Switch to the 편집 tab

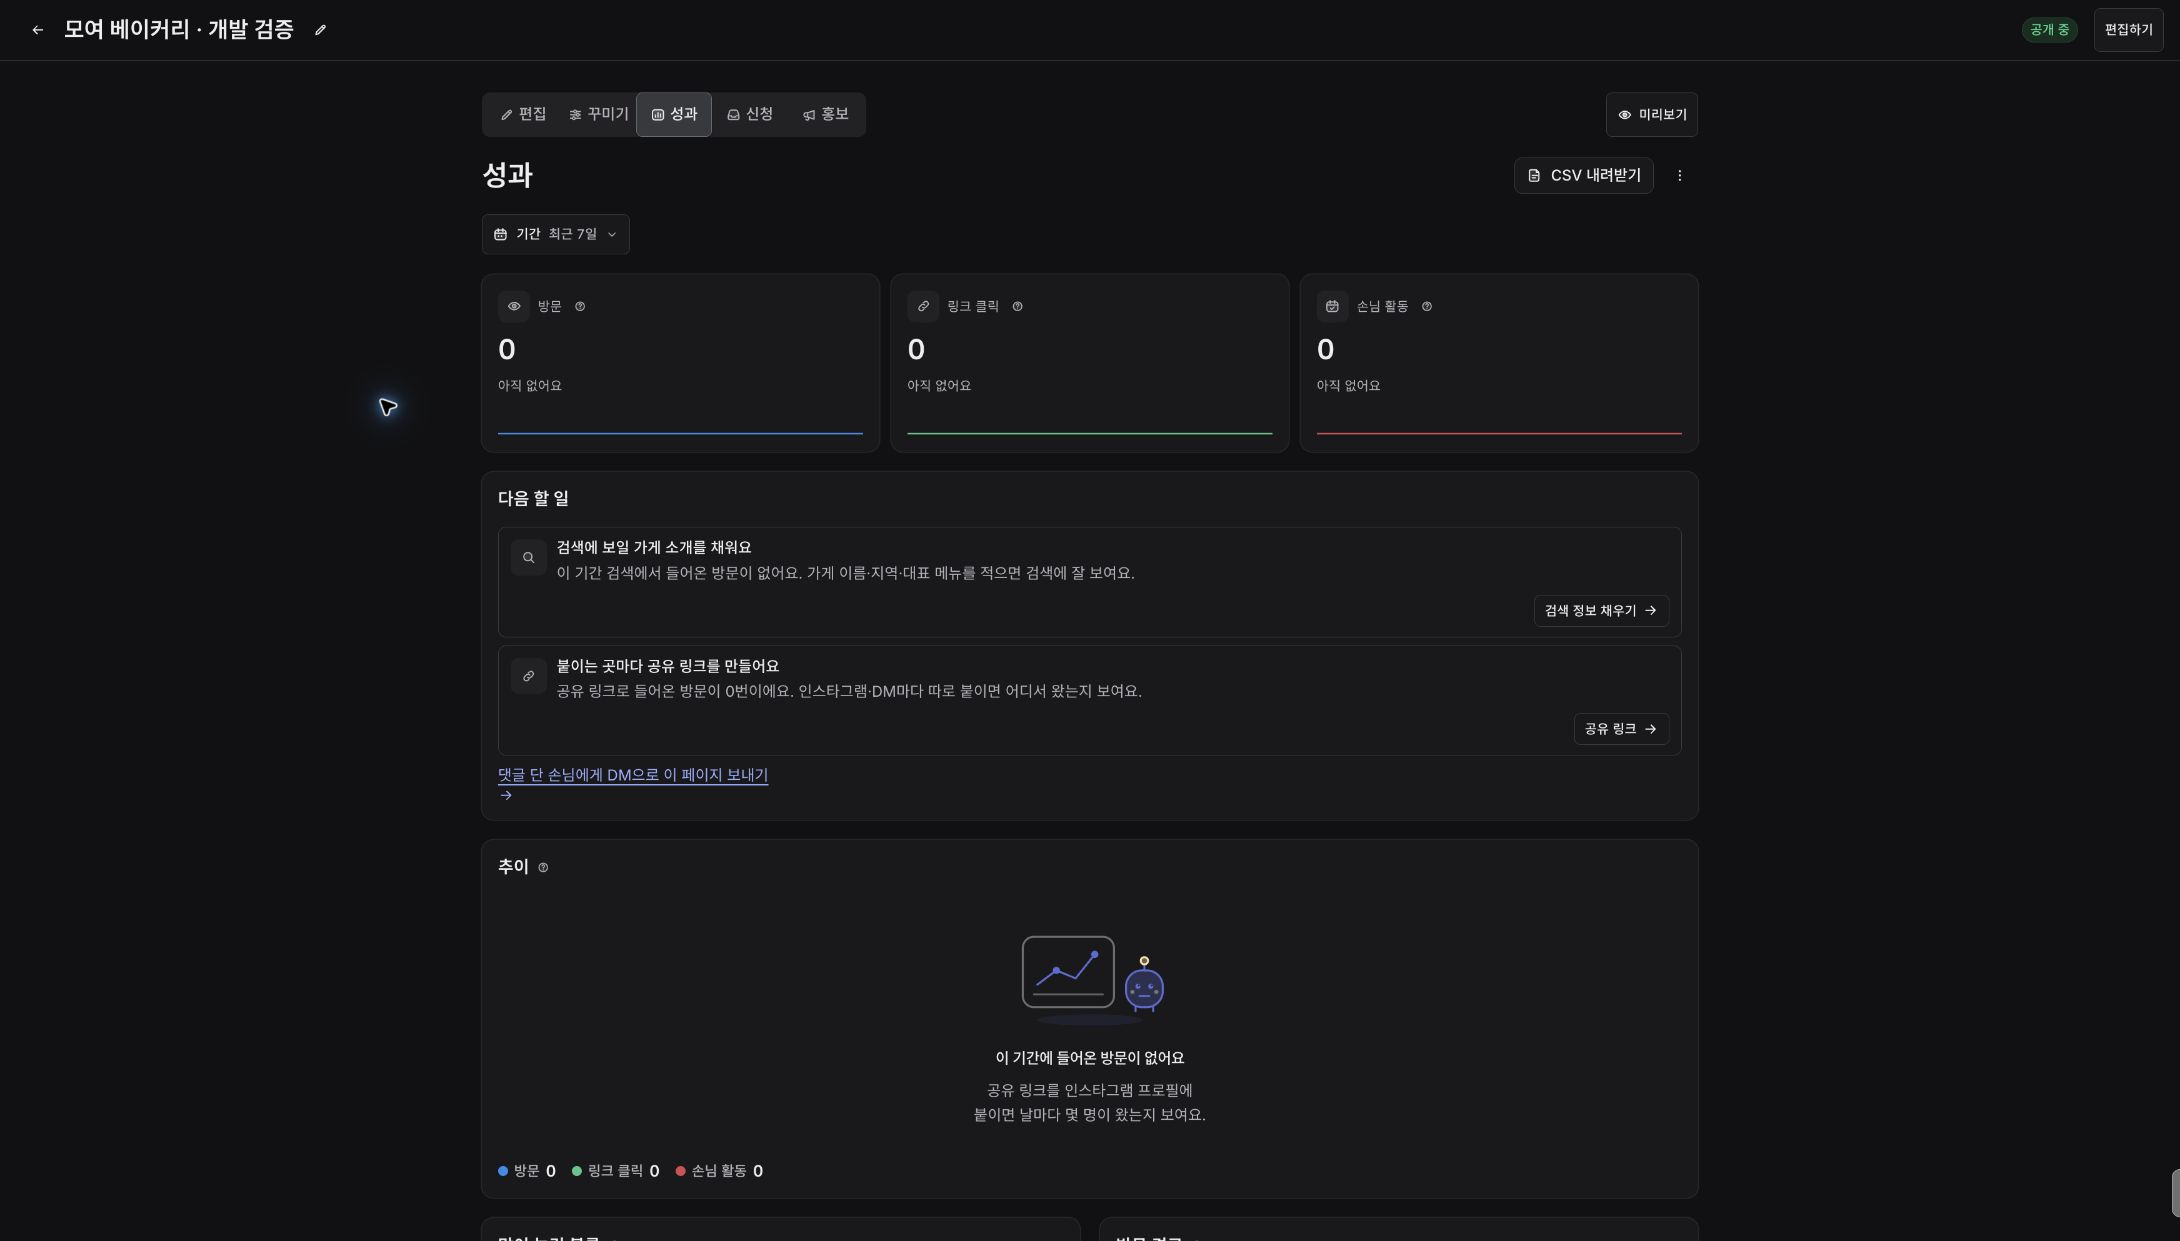point(523,115)
